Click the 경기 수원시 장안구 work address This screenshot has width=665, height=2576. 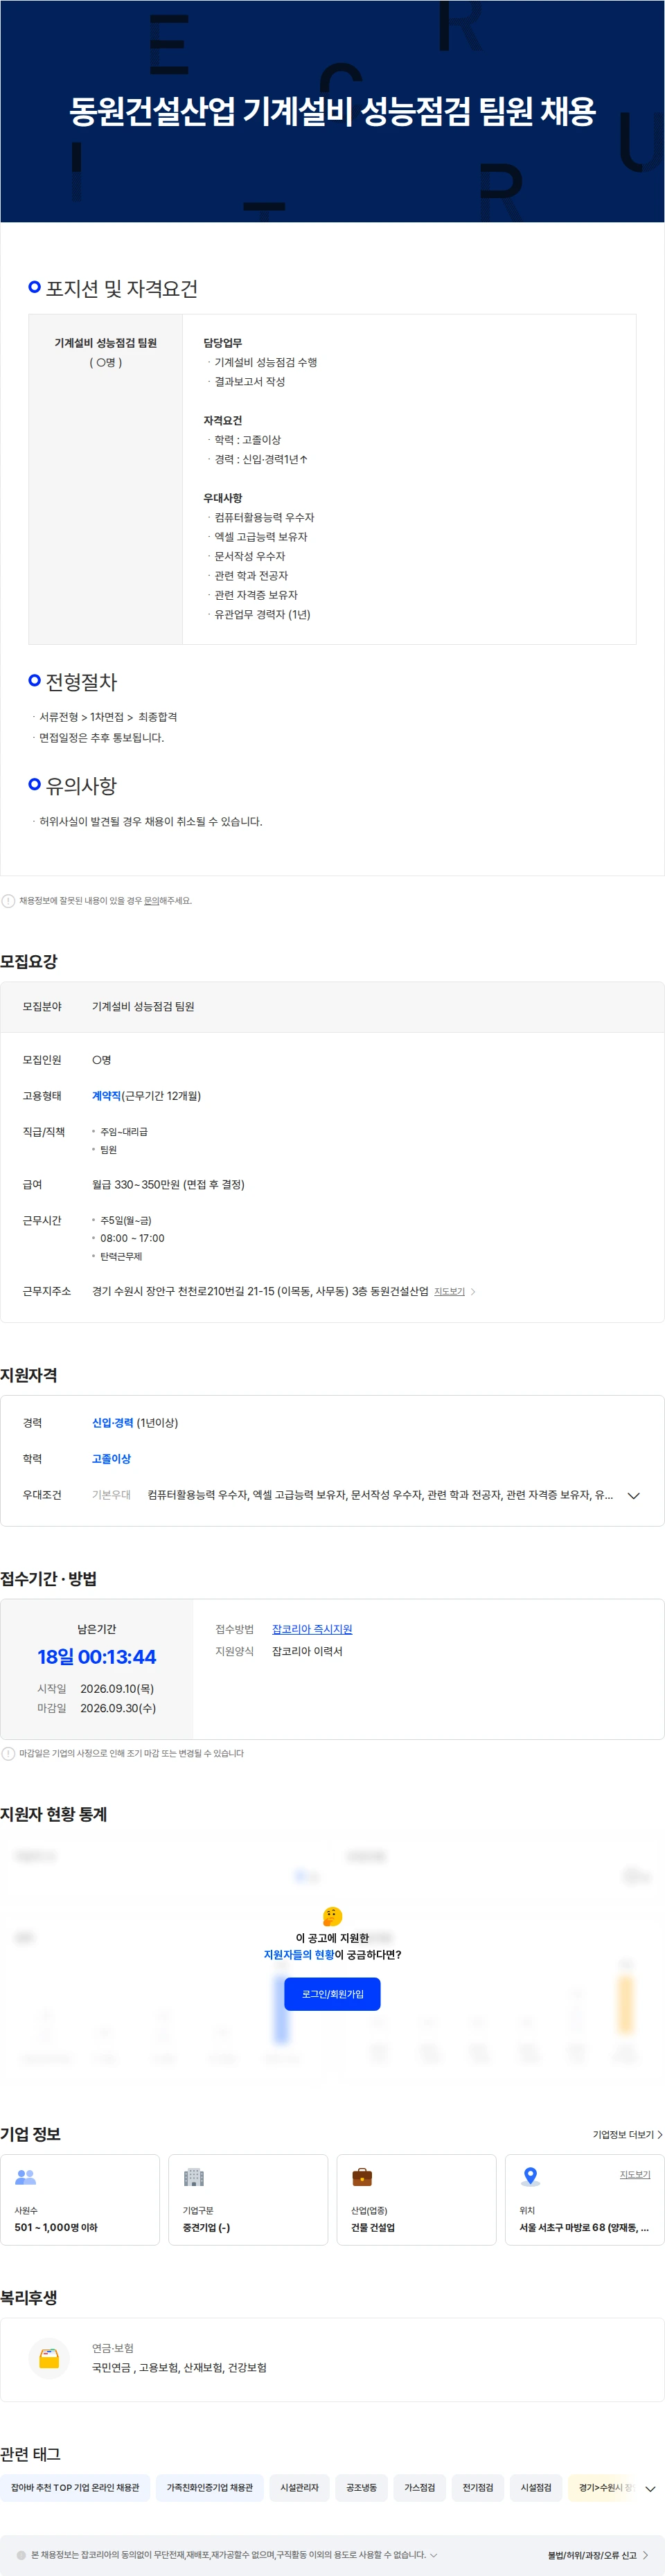260,1291
